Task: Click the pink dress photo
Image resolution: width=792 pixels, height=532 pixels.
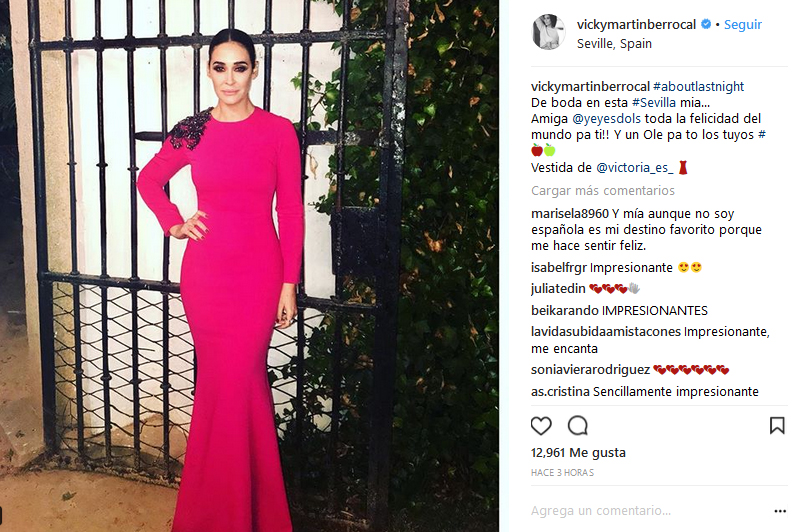Action: [250, 266]
